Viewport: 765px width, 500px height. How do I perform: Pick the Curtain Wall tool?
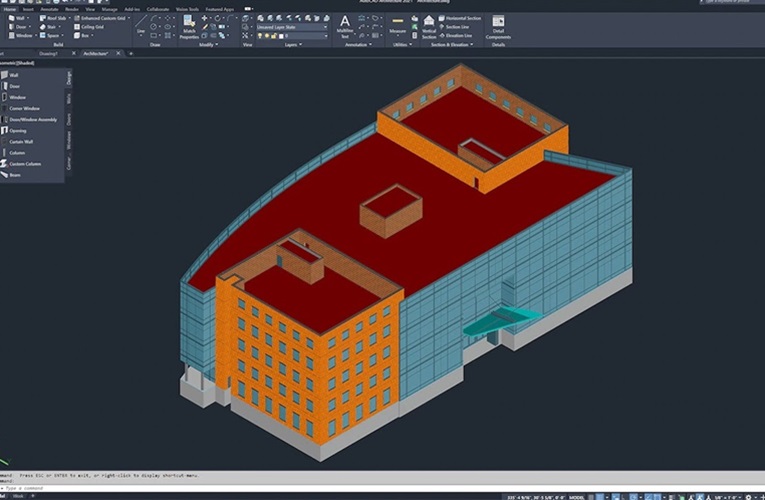(x=22, y=141)
